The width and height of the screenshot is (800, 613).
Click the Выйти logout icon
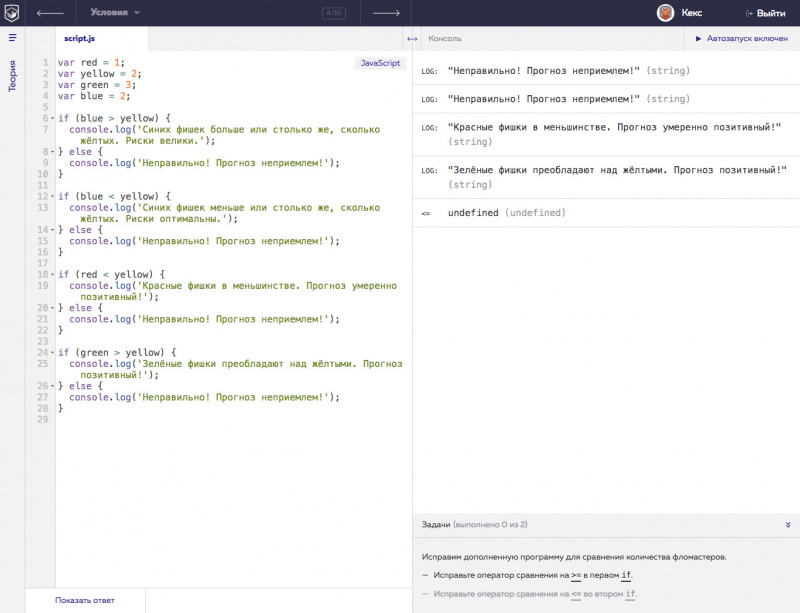pyautogui.click(x=749, y=13)
